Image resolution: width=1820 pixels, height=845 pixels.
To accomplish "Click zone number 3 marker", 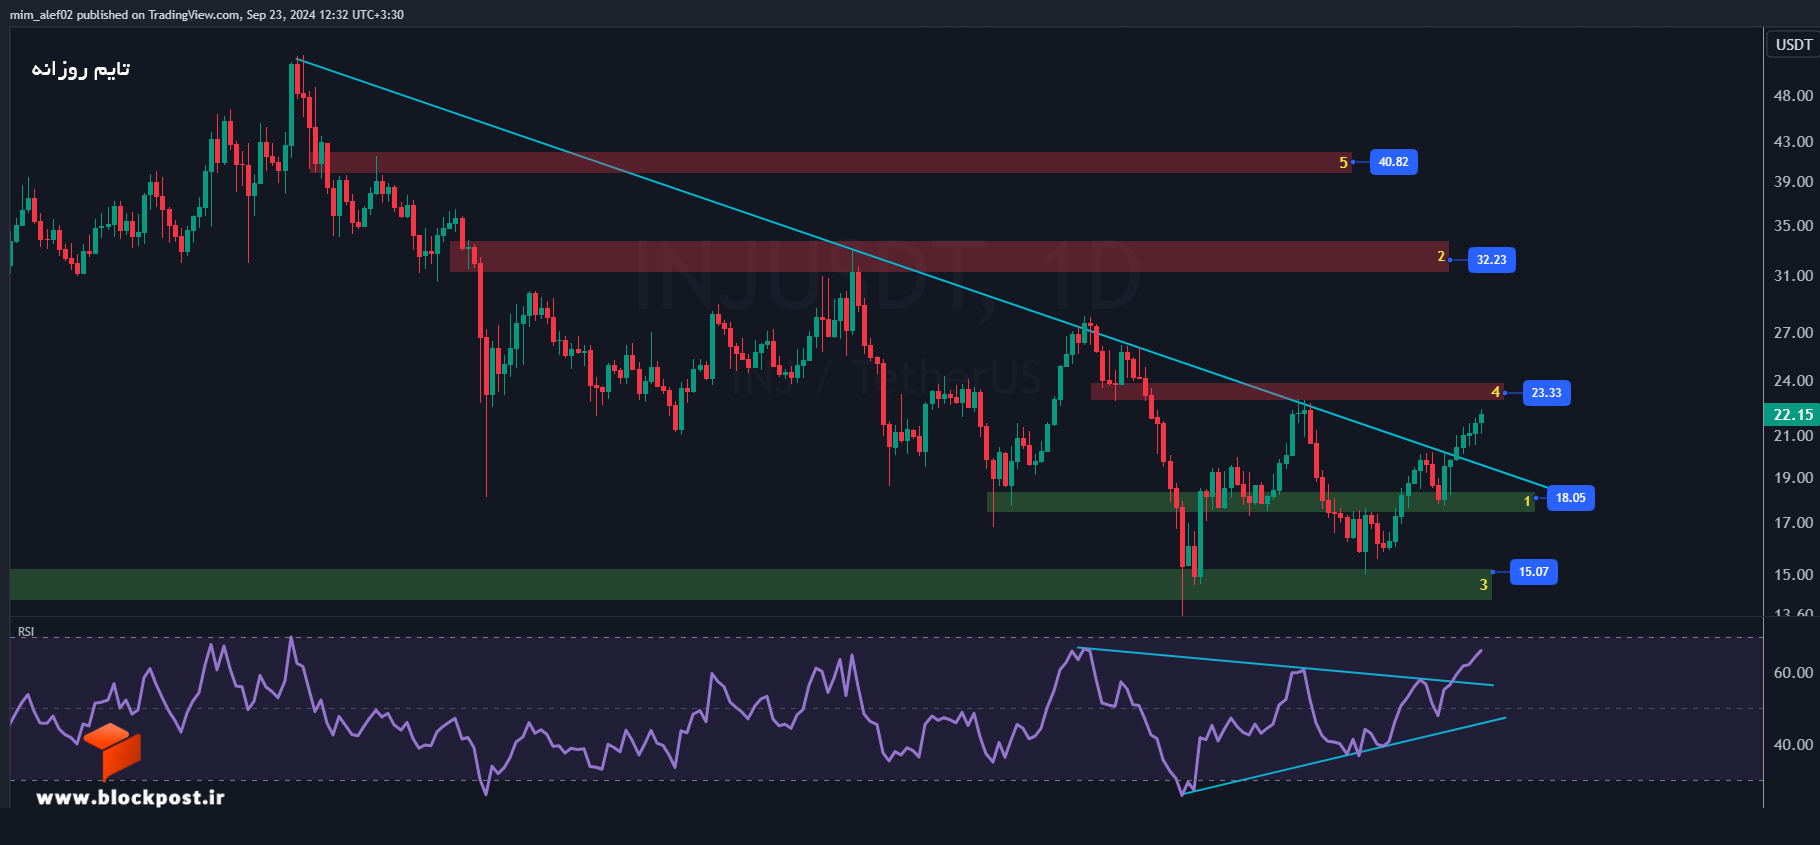I will click(1483, 585).
